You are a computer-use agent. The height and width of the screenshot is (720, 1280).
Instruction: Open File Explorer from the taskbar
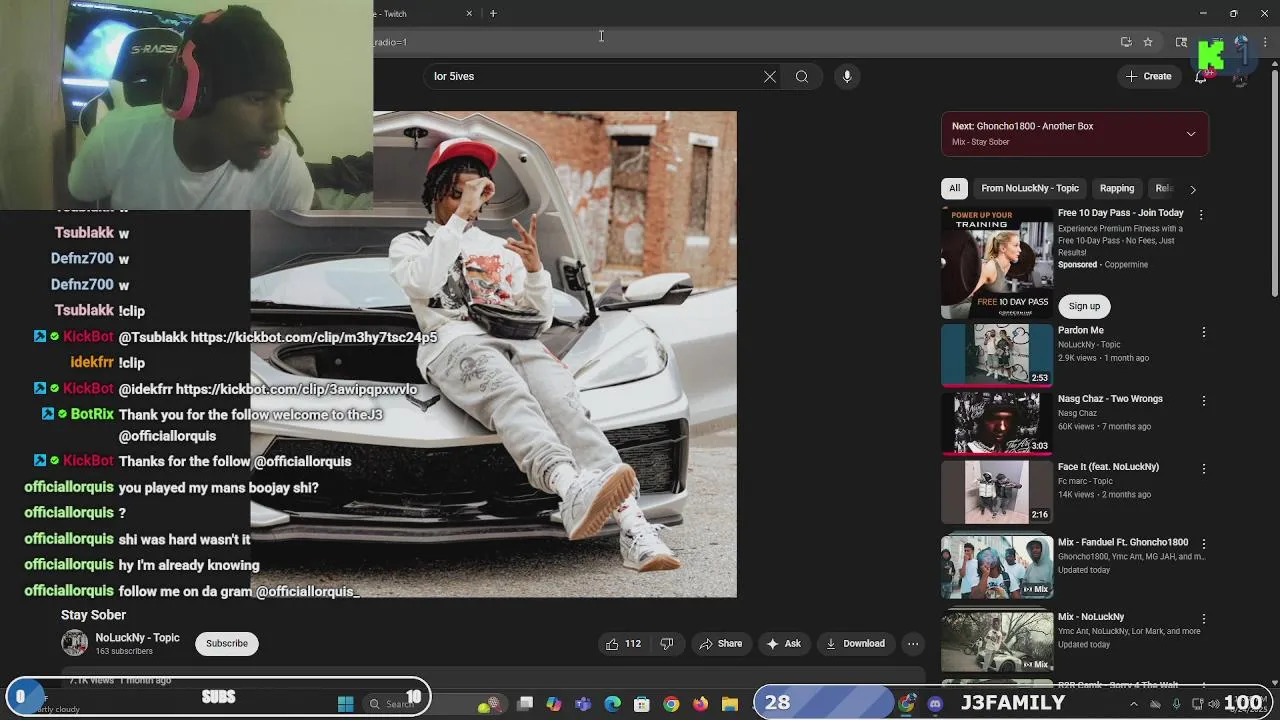[730, 704]
